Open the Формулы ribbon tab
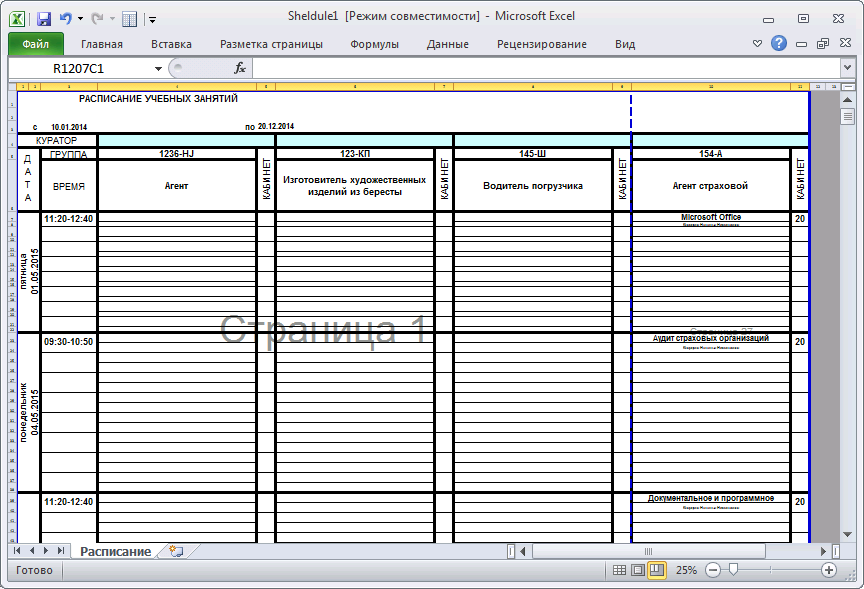 click(x=374, y=44)
